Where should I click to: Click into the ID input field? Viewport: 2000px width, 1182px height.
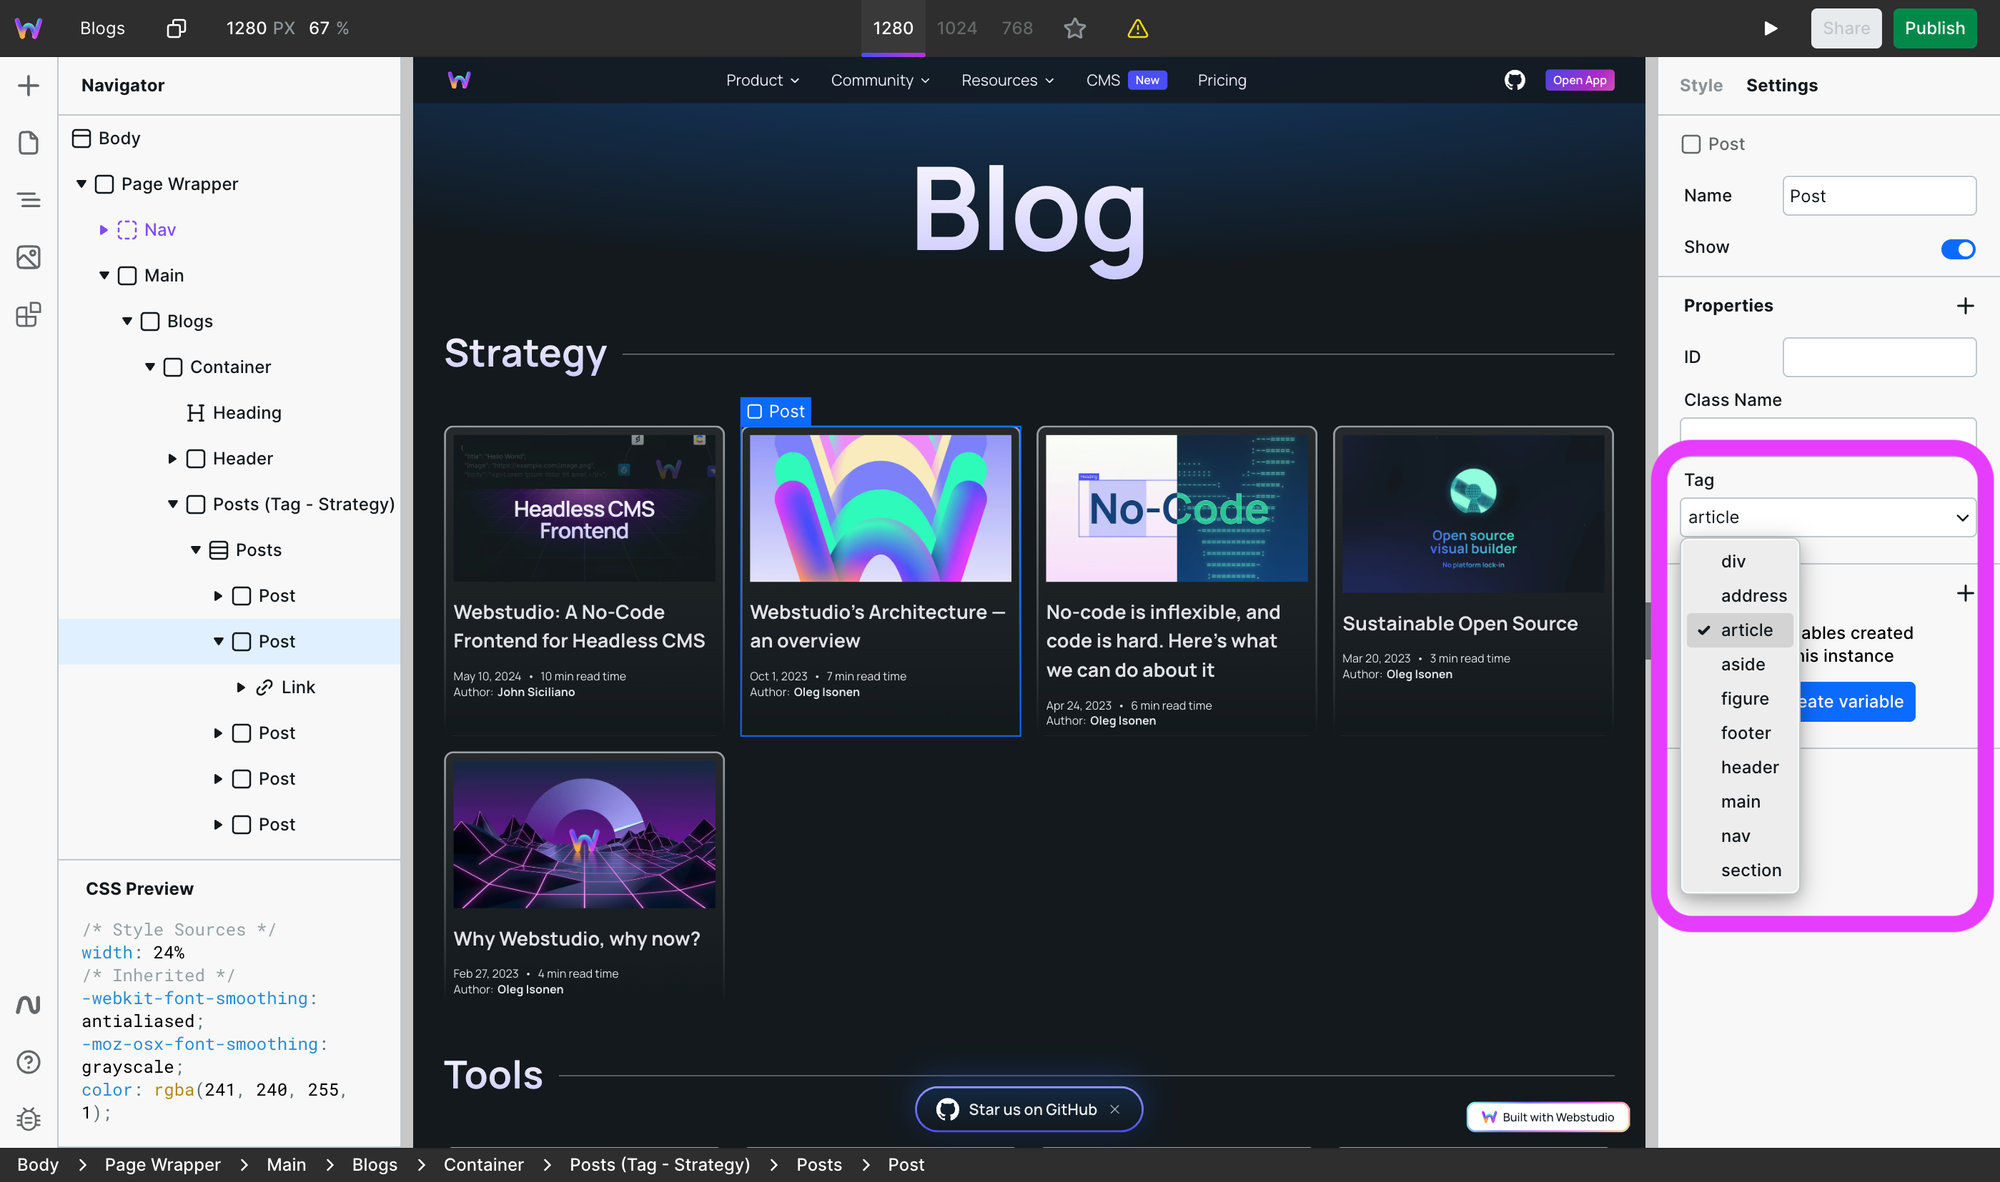click(x=1878, y=357)
